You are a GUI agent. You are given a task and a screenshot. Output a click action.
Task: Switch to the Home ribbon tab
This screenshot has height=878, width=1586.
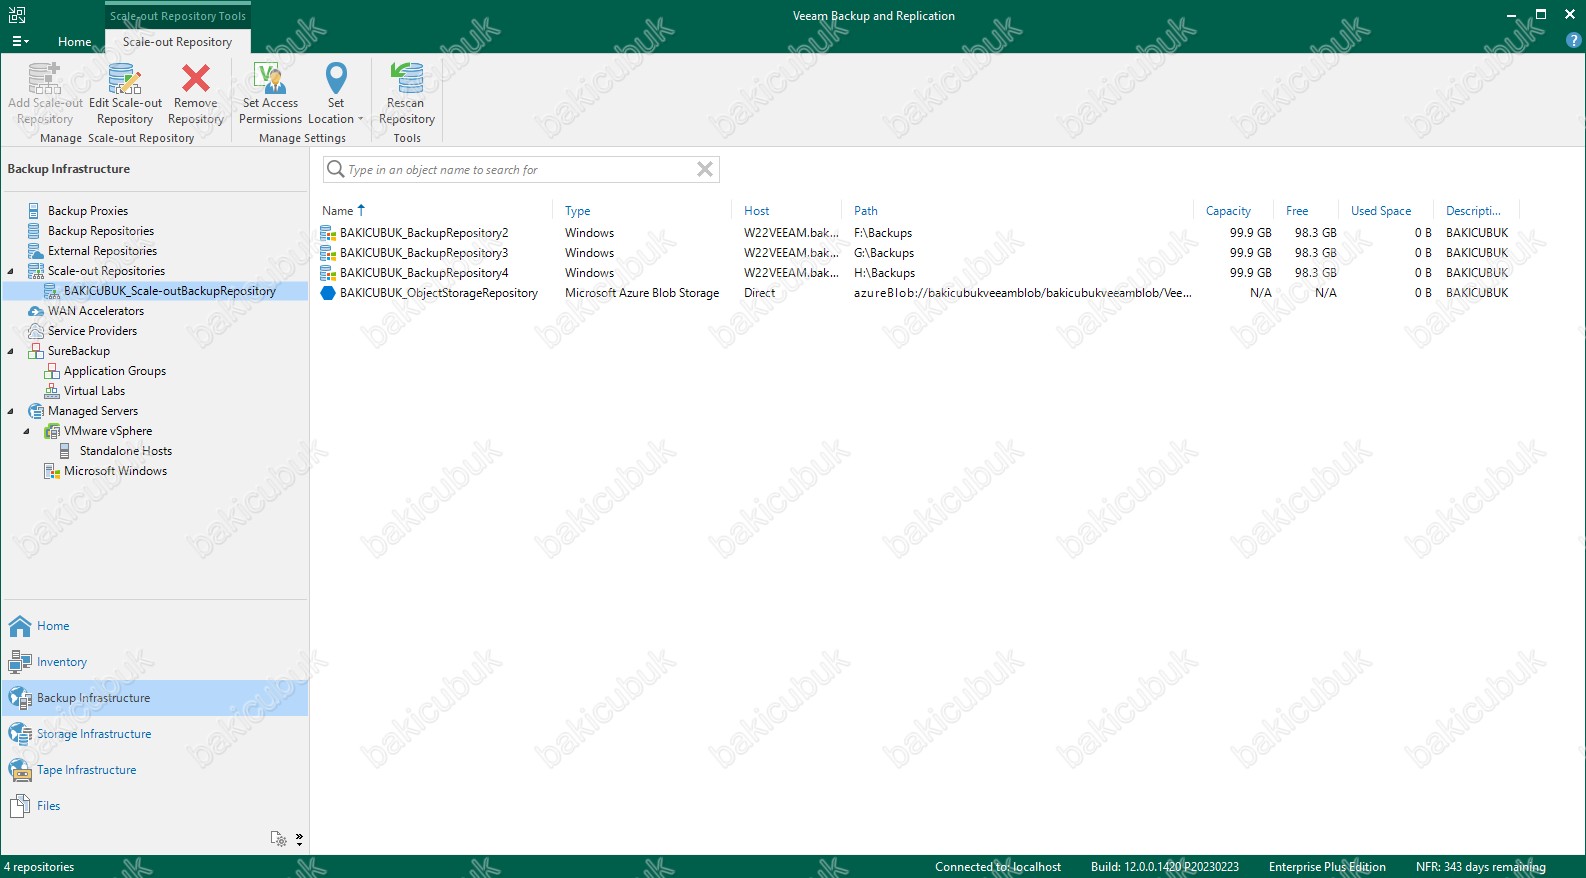click(x=75, y=41)
